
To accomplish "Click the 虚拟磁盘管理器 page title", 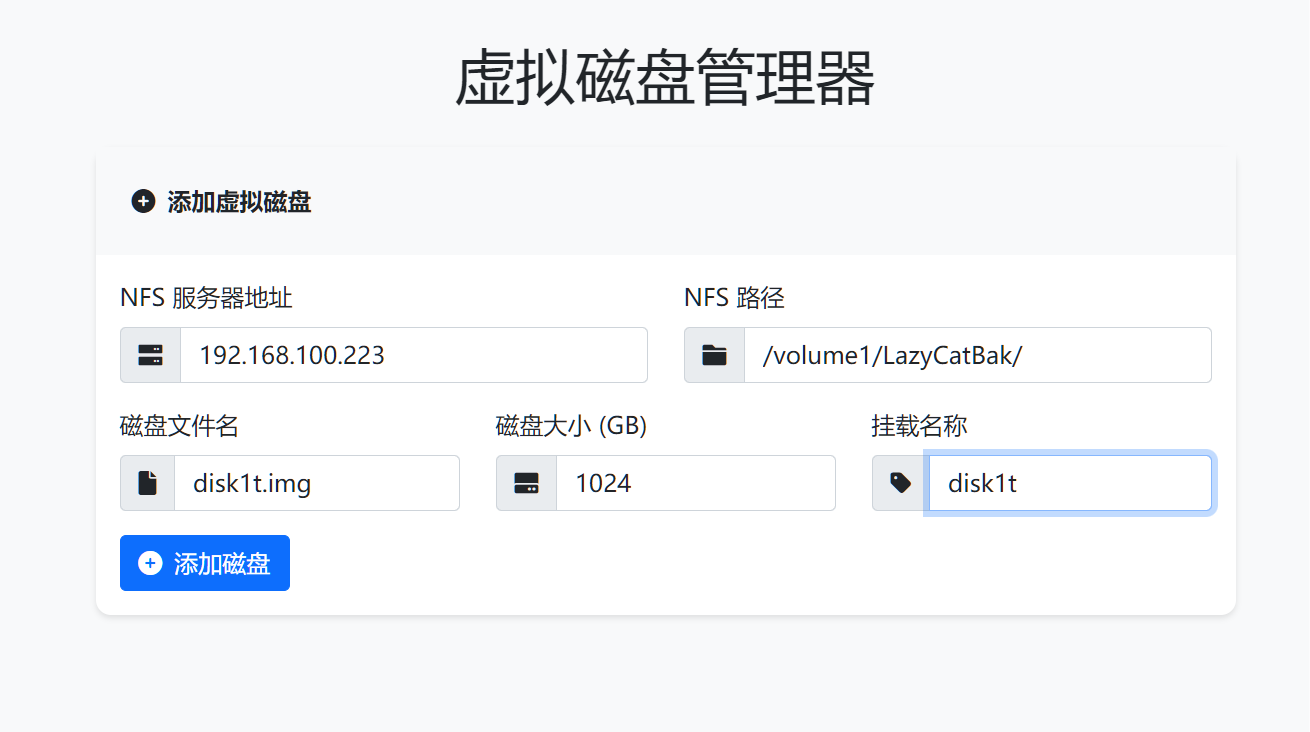I will coord(665,78).
